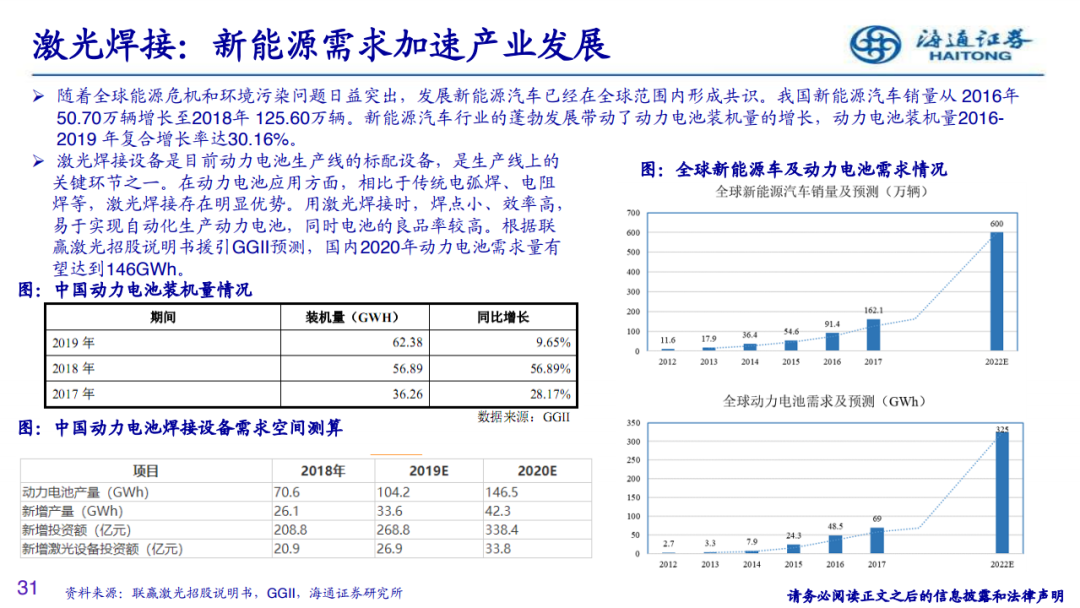Click the 2016 bar labeled 48.5
Viewport: 1080px width, 608px height.
[835, 544]
